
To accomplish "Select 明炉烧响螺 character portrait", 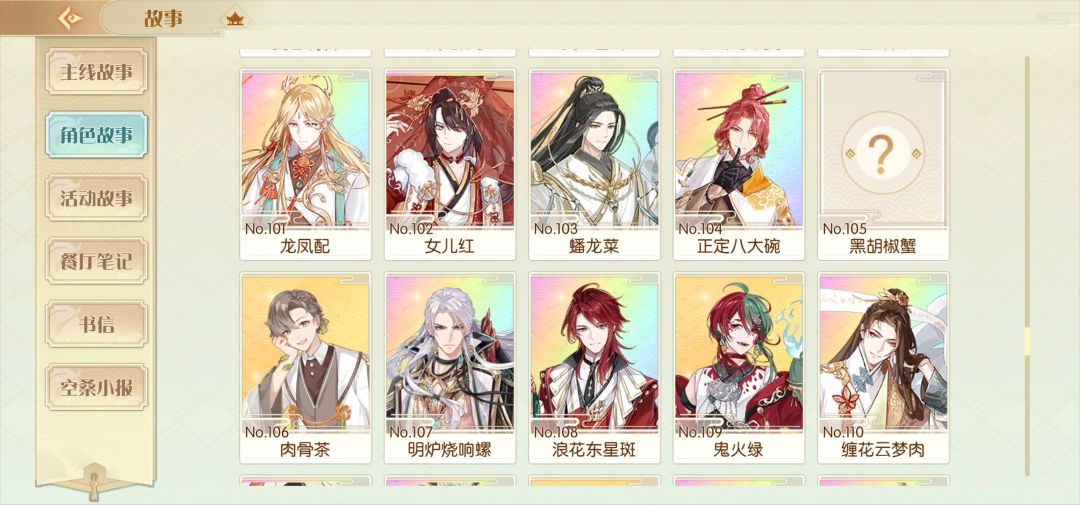I will 450,368.
